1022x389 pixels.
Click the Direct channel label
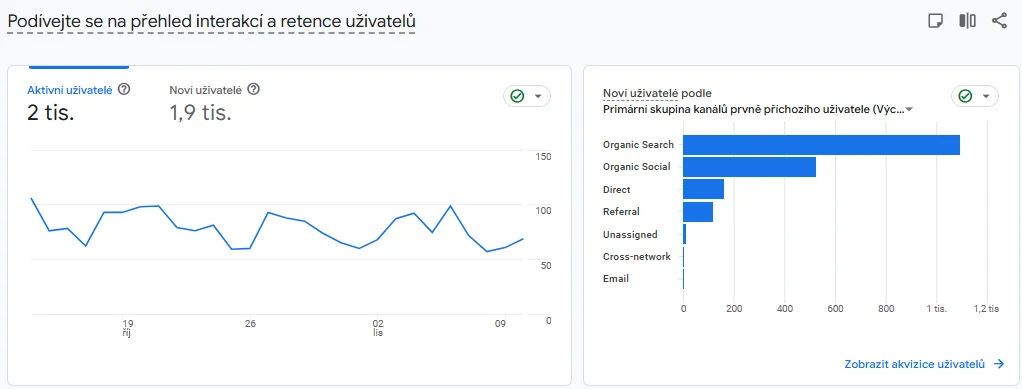tap(617, 190)
